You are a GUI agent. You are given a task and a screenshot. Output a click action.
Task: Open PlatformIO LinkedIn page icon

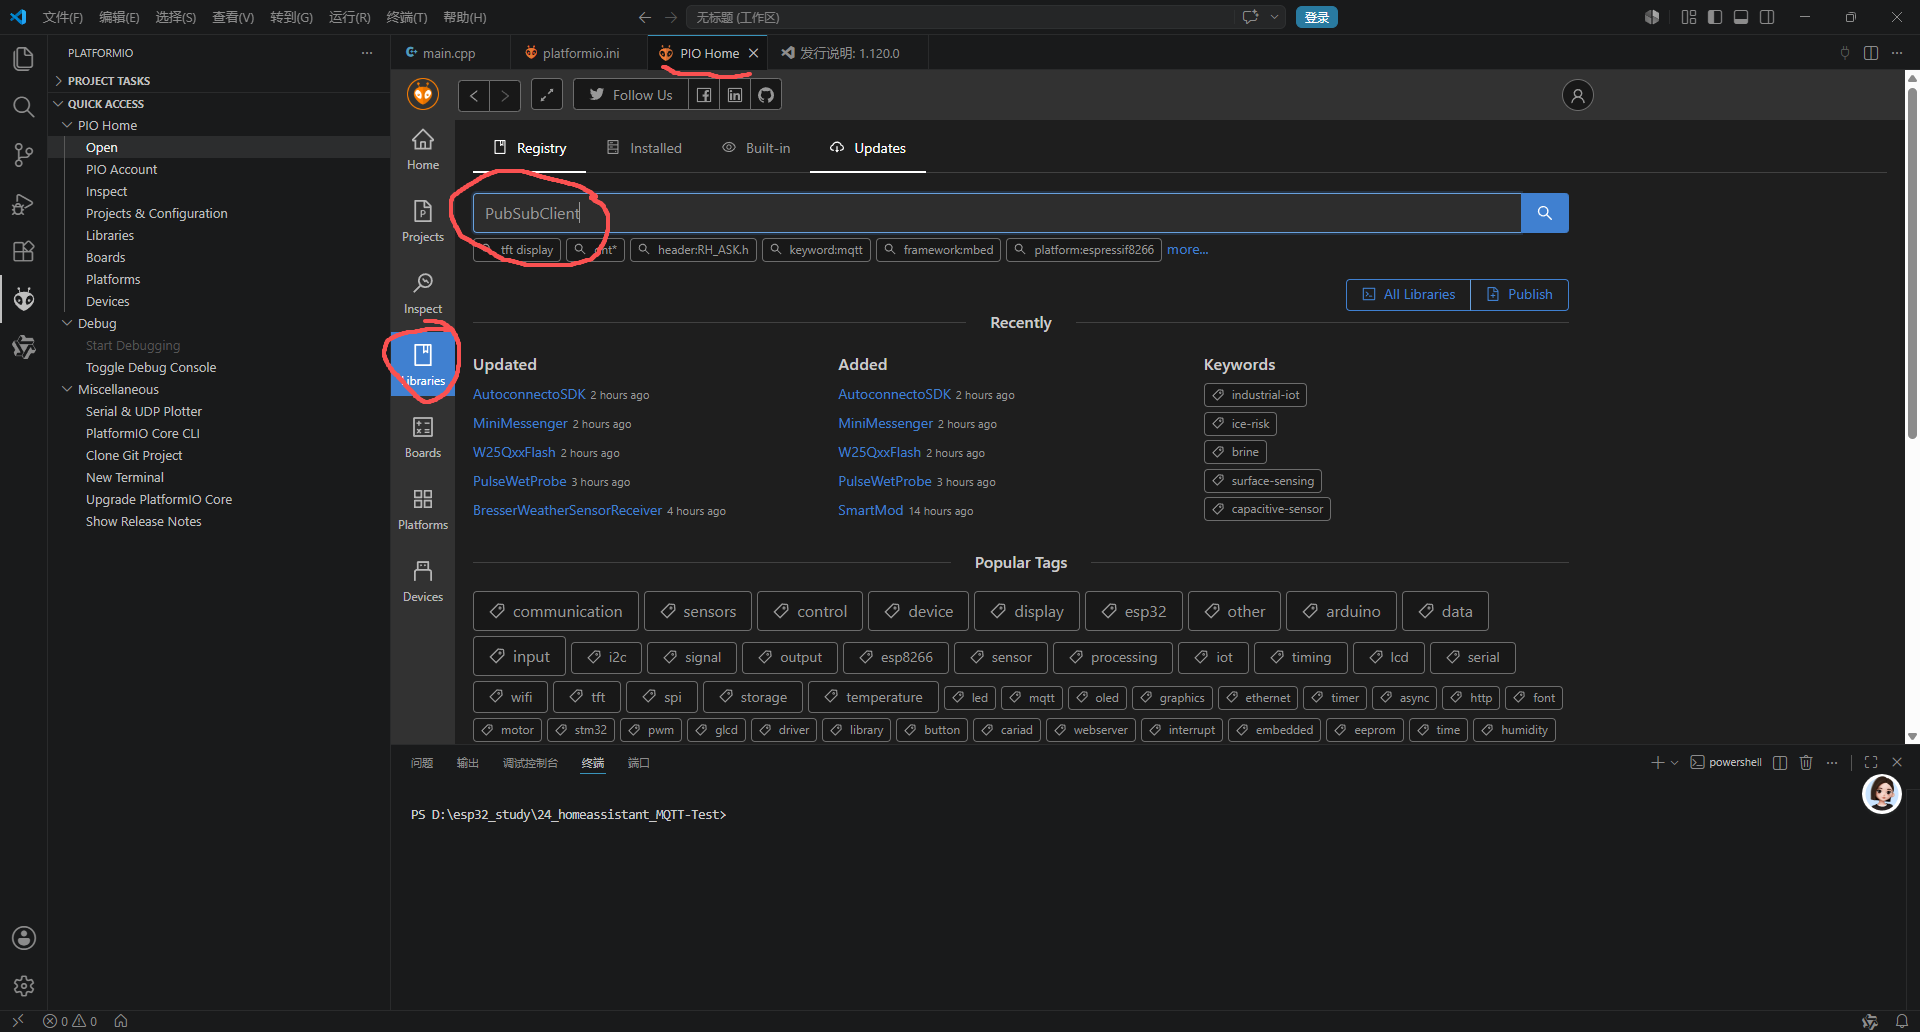[735, 95]
